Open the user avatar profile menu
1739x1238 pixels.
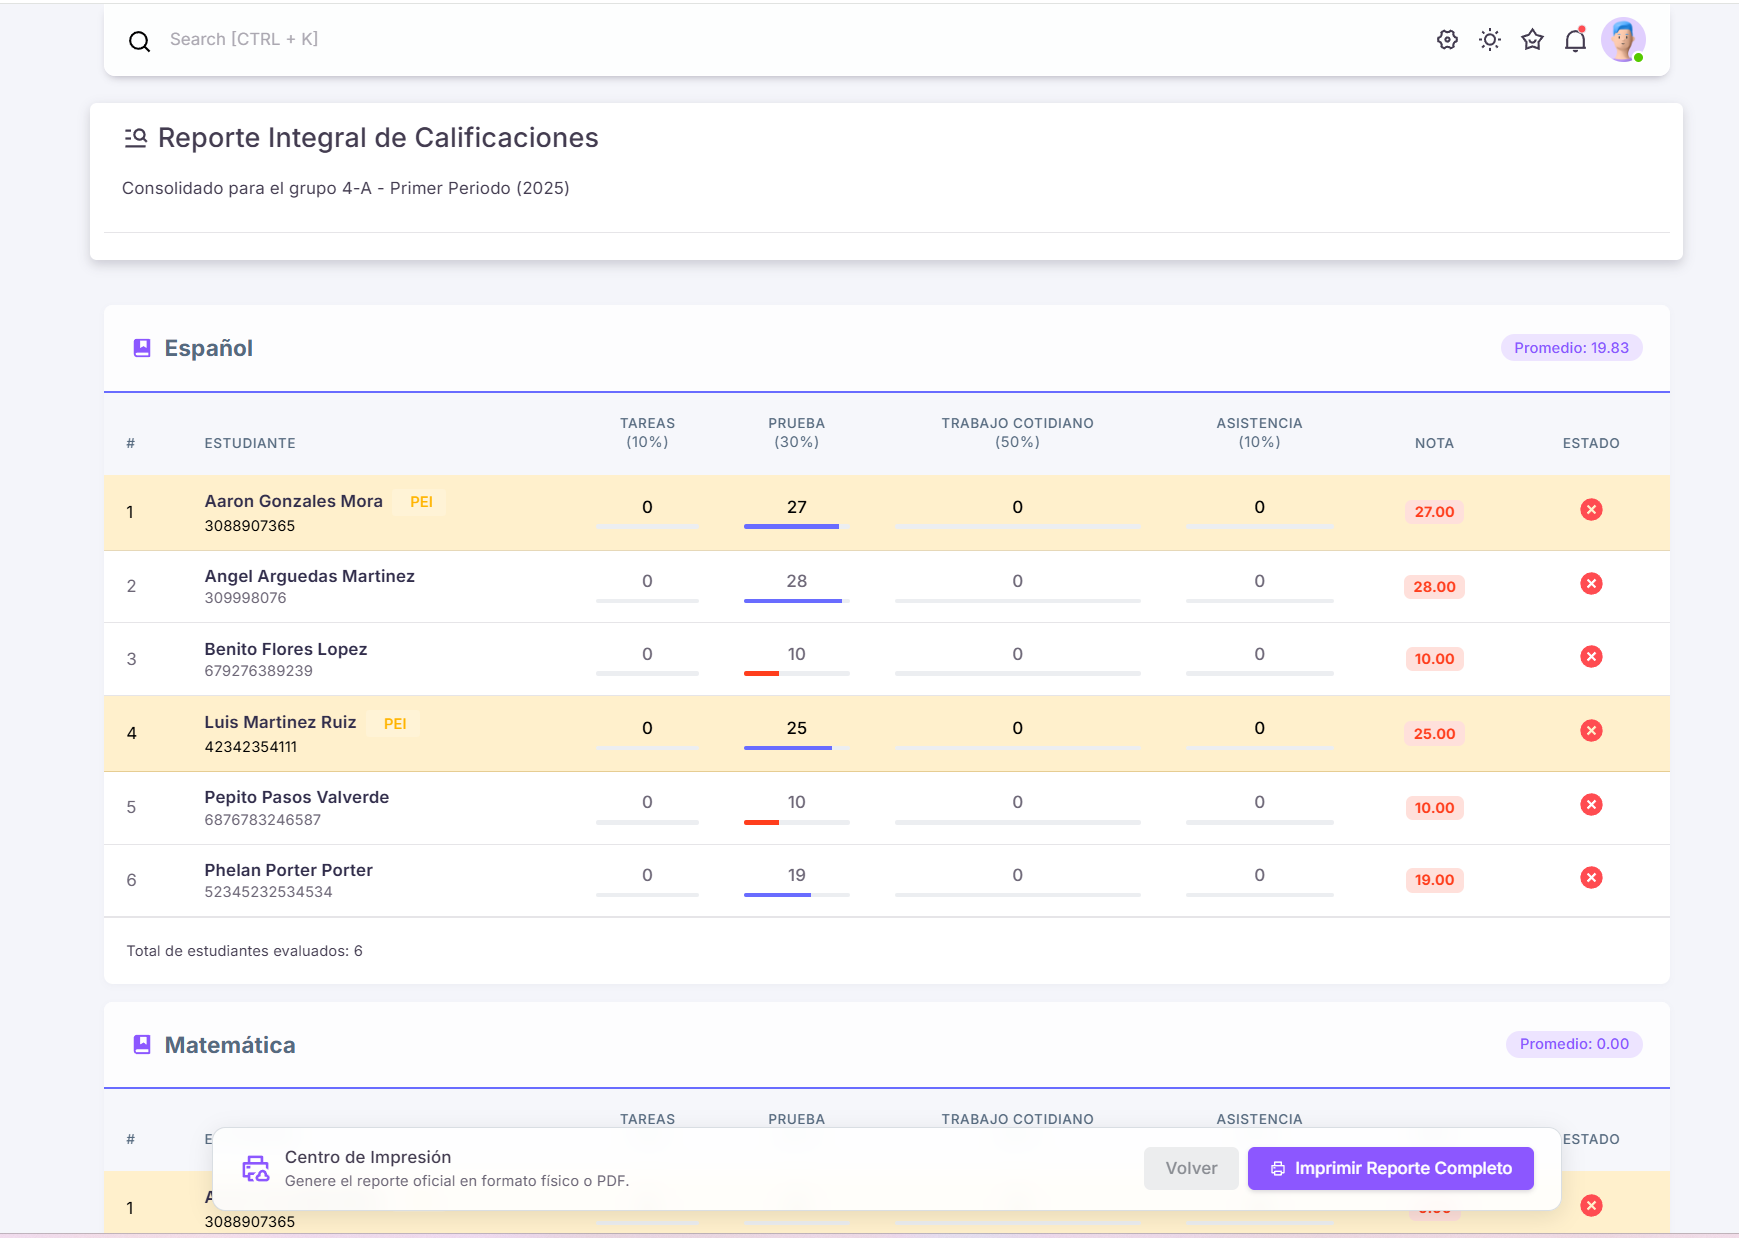(x=1622, y=40)
